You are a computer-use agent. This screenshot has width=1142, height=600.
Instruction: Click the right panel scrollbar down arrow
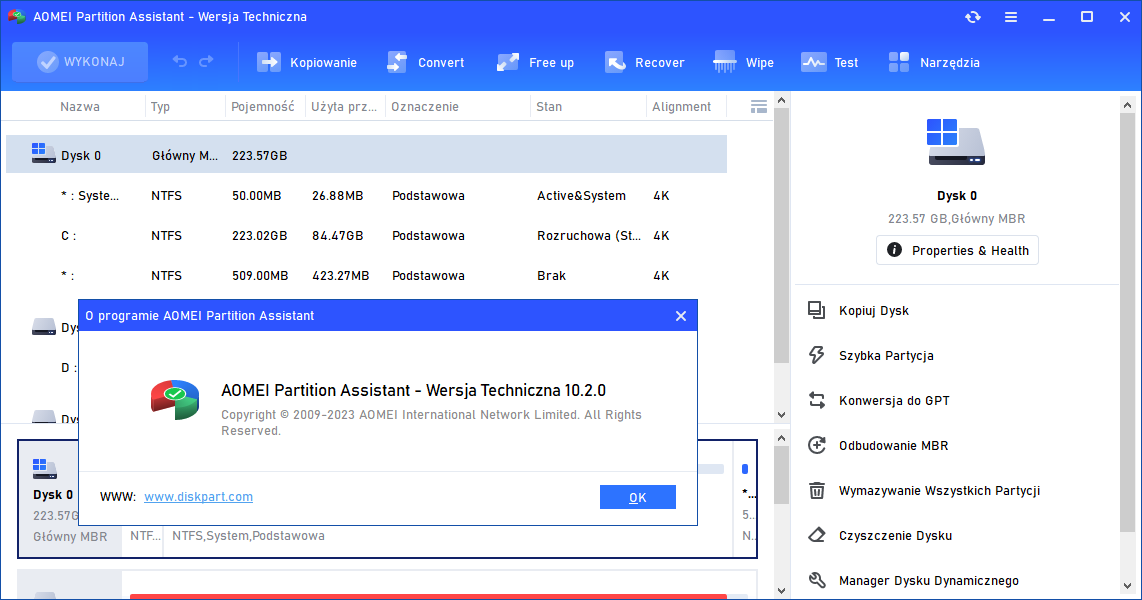click(1127, 586)
